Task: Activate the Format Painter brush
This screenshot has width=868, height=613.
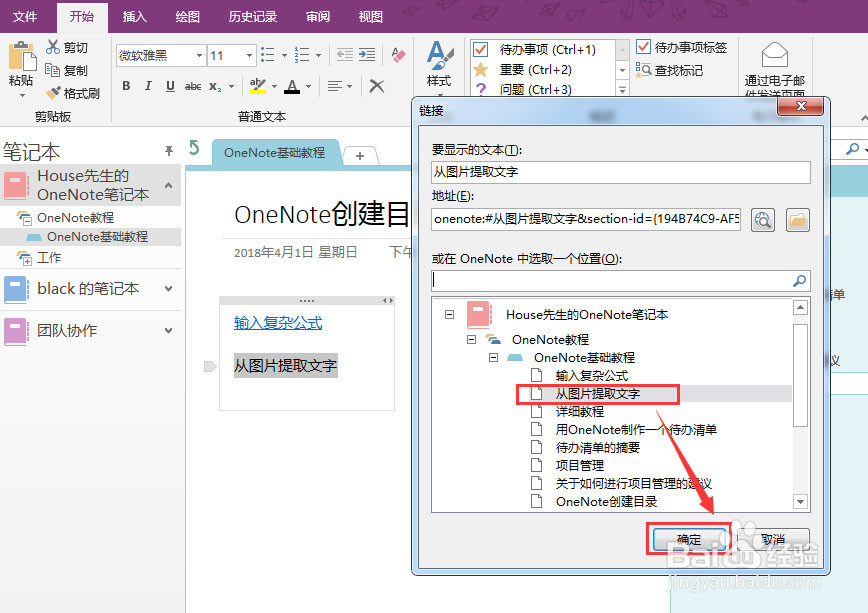Action: click(53, 93)
